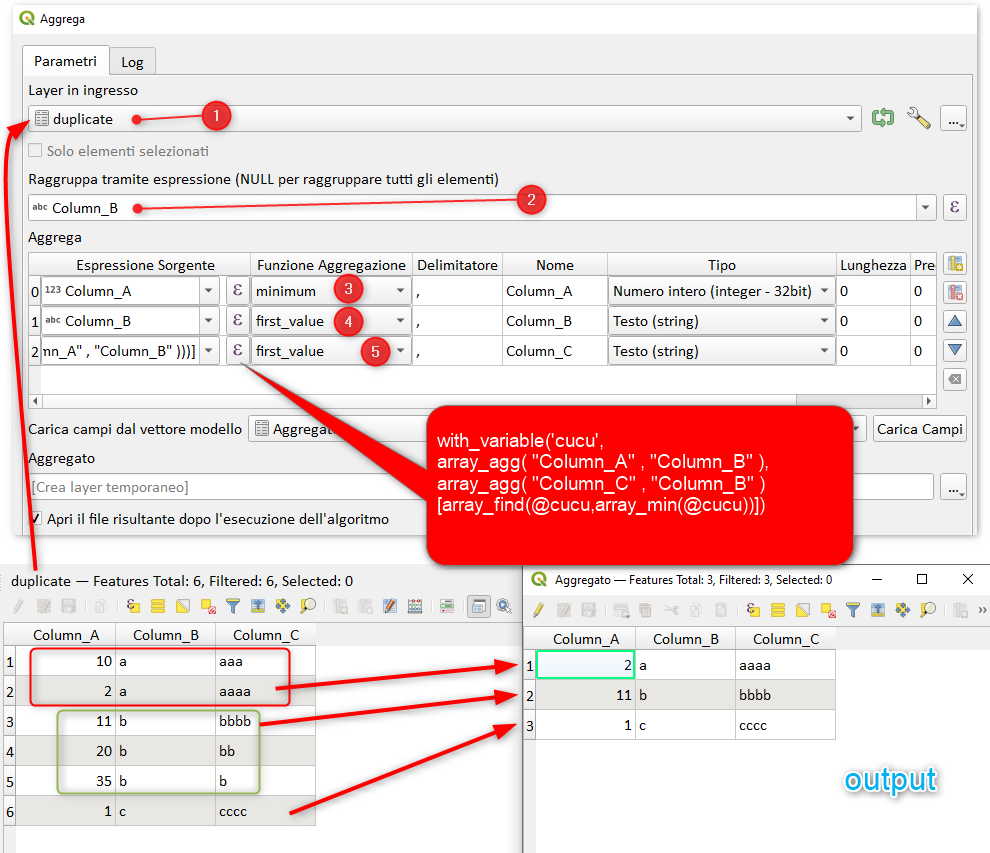This screenshot has height=853, width=990.
Task: Open expression editor for the grouping expression
Action: (955, 208)
